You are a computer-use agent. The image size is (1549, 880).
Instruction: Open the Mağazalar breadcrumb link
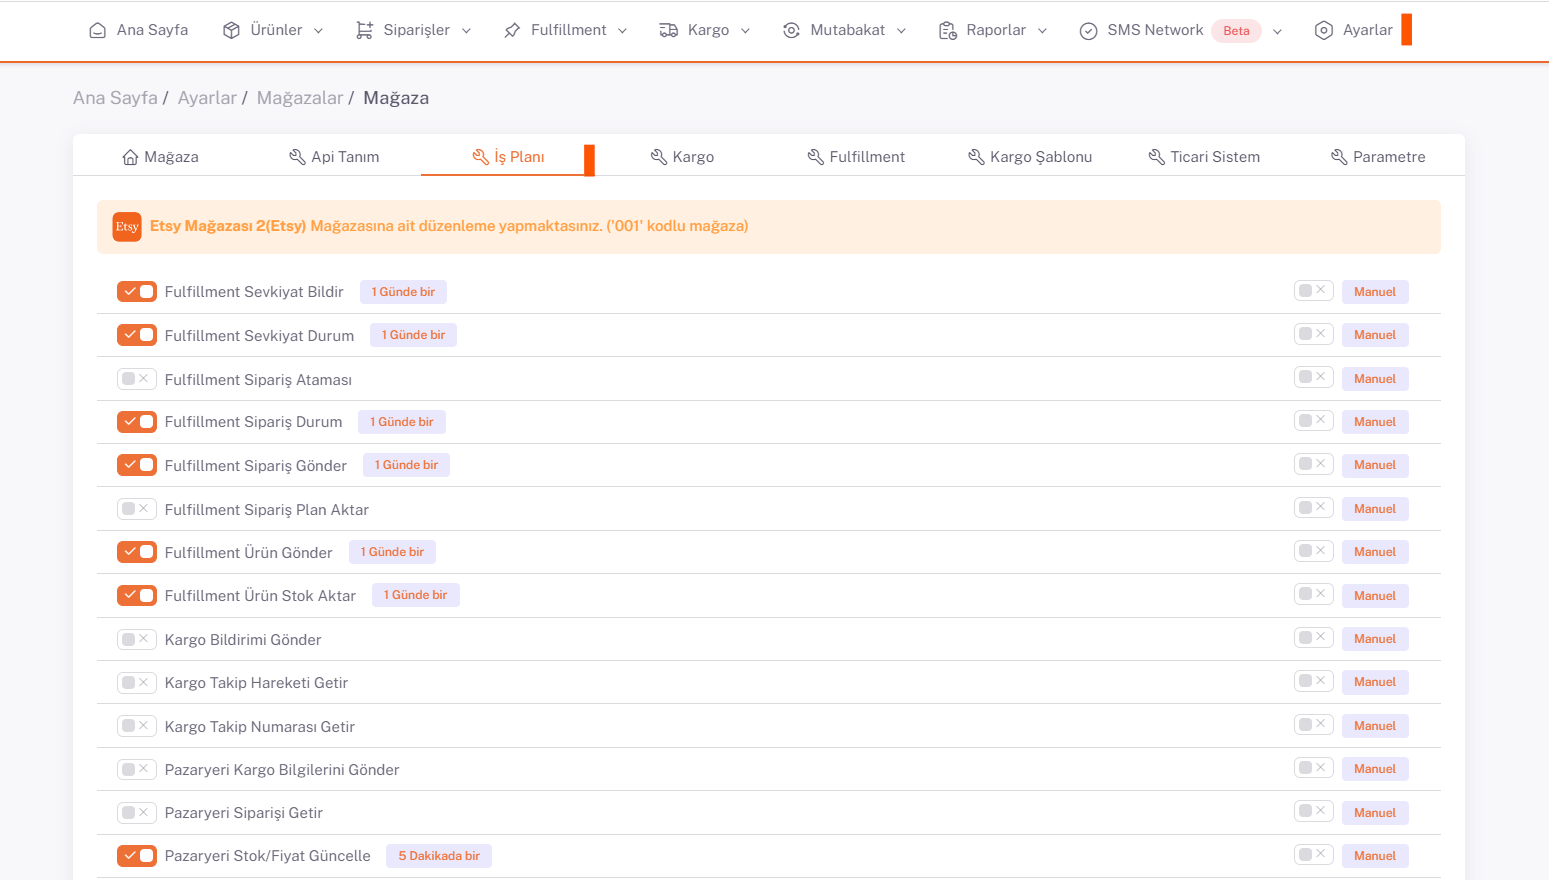[300, 98]
